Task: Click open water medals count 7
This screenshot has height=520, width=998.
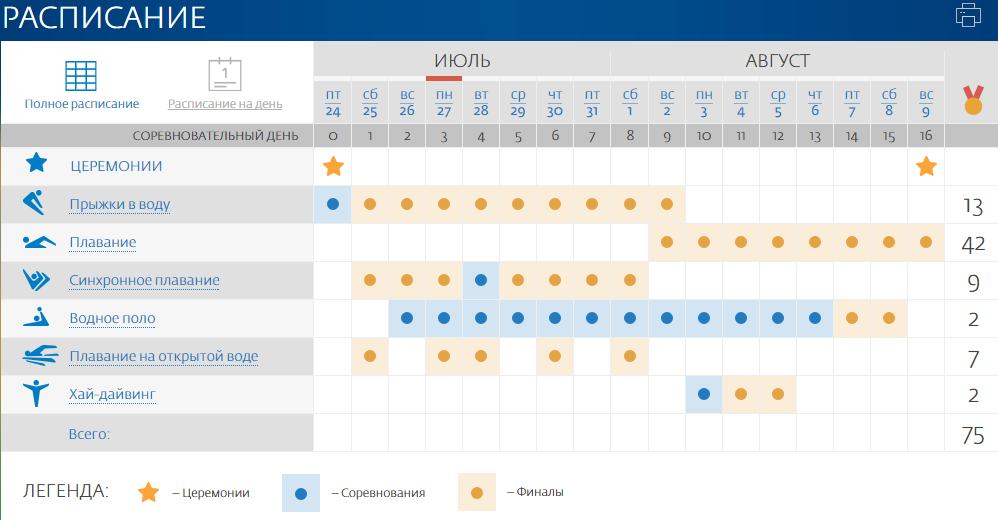Action: pos(973,360)
